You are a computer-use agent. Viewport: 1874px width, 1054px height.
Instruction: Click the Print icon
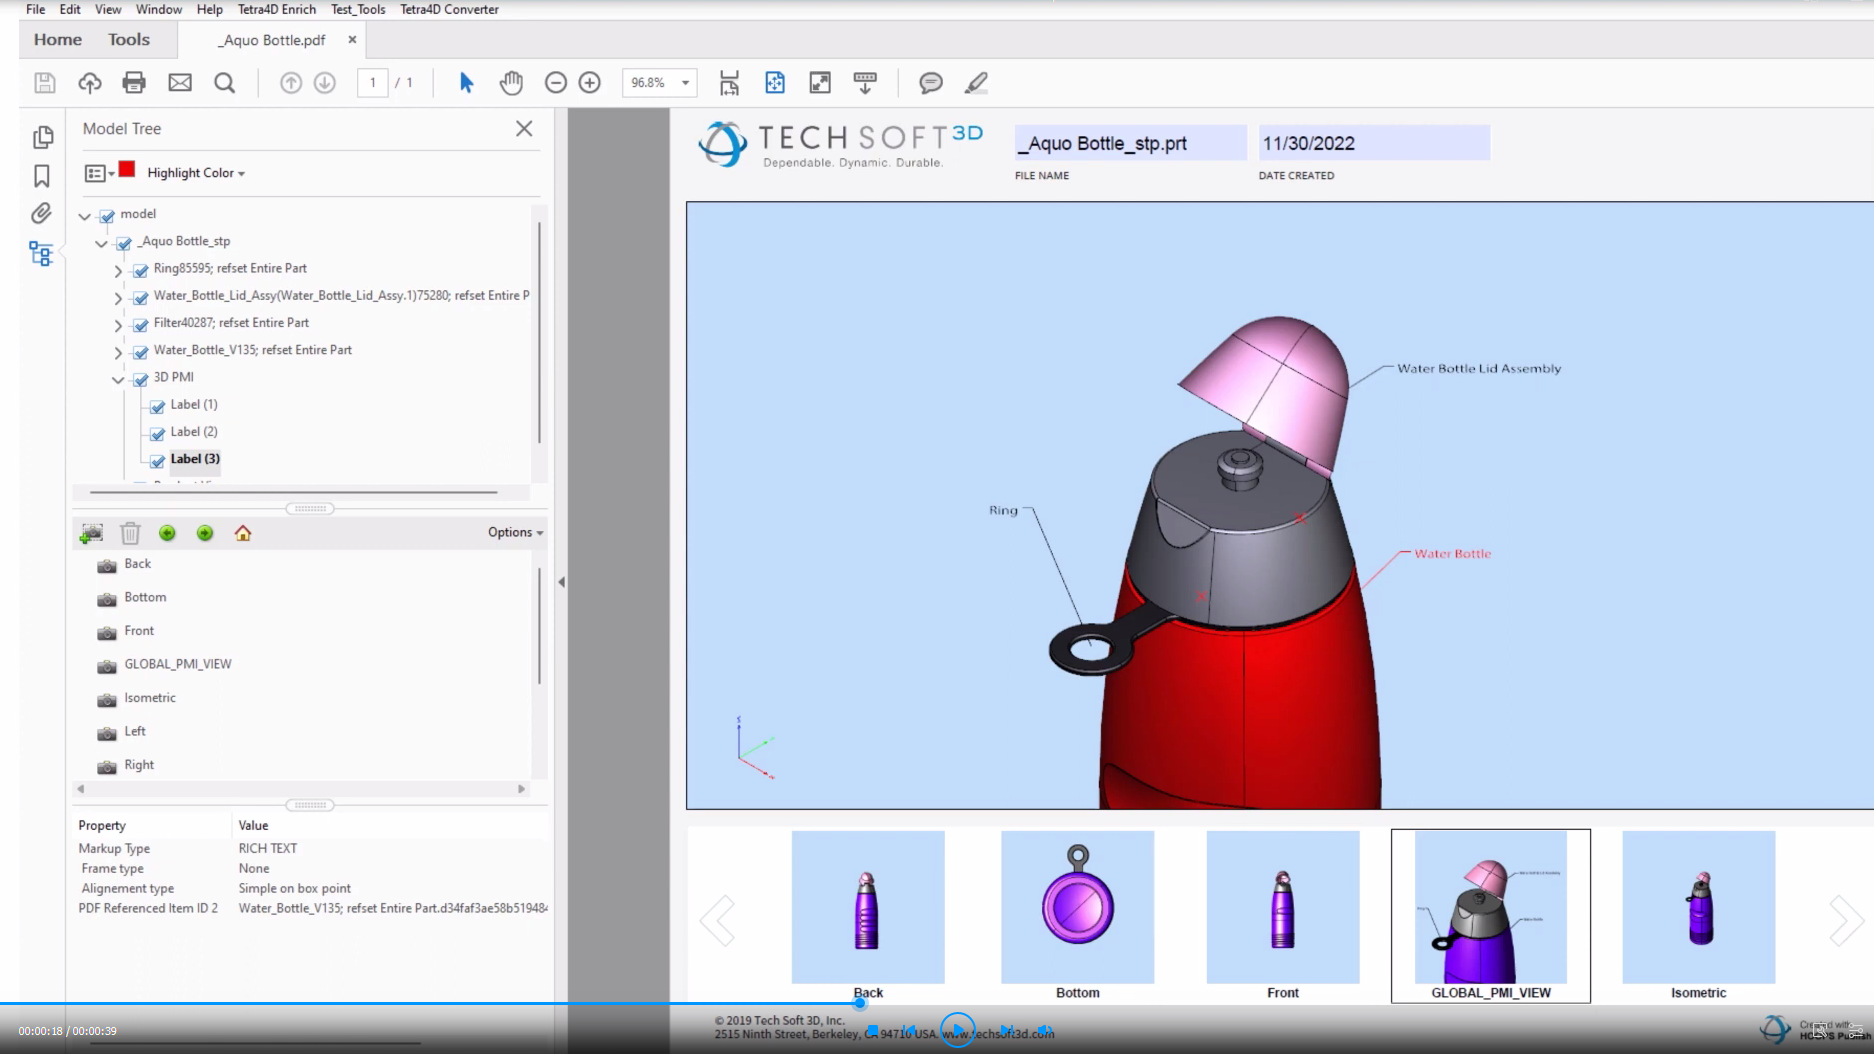coord(134,83)
